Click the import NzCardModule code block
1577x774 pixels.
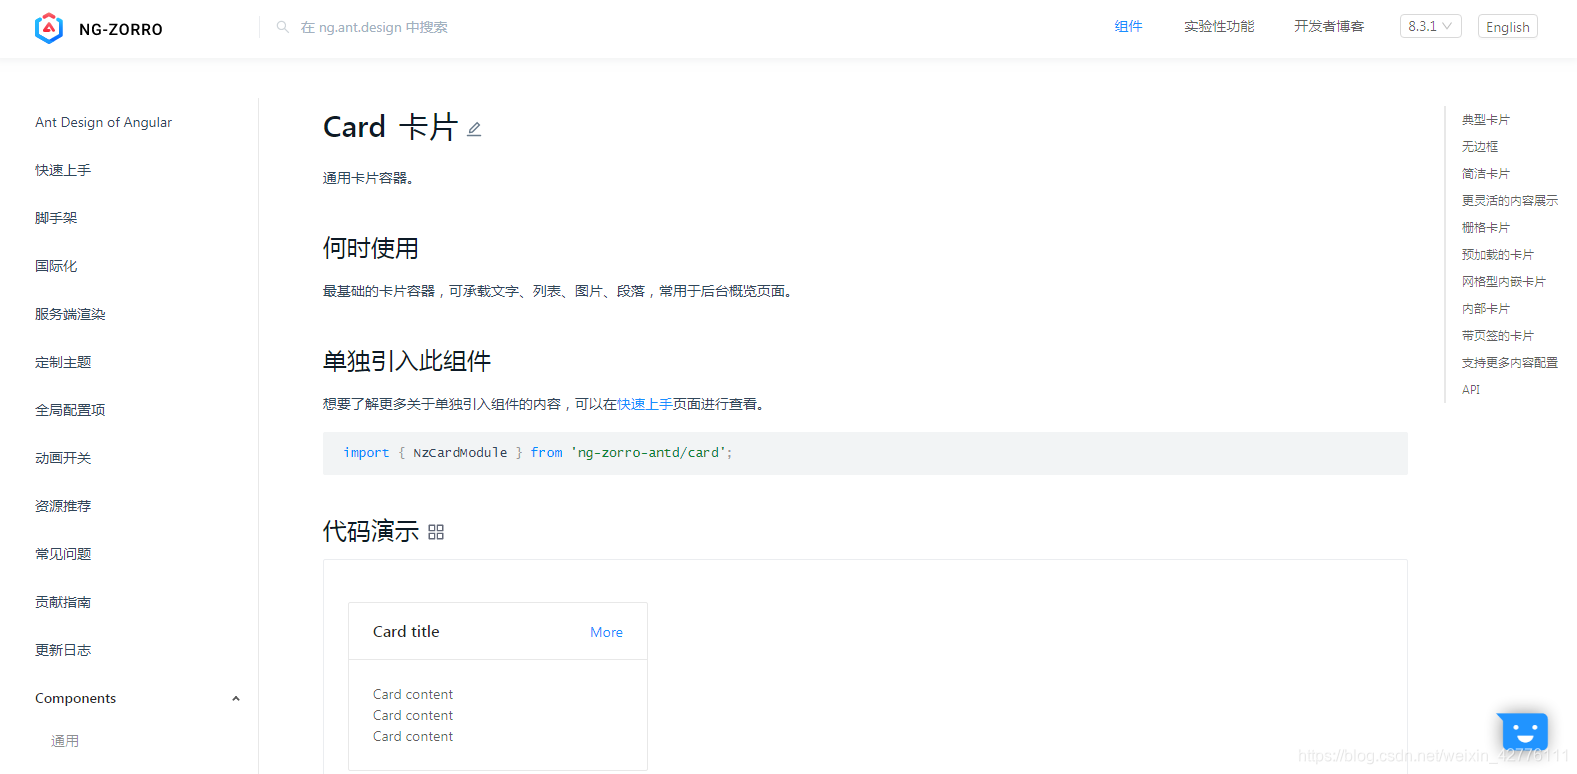[x=865, y=453]
